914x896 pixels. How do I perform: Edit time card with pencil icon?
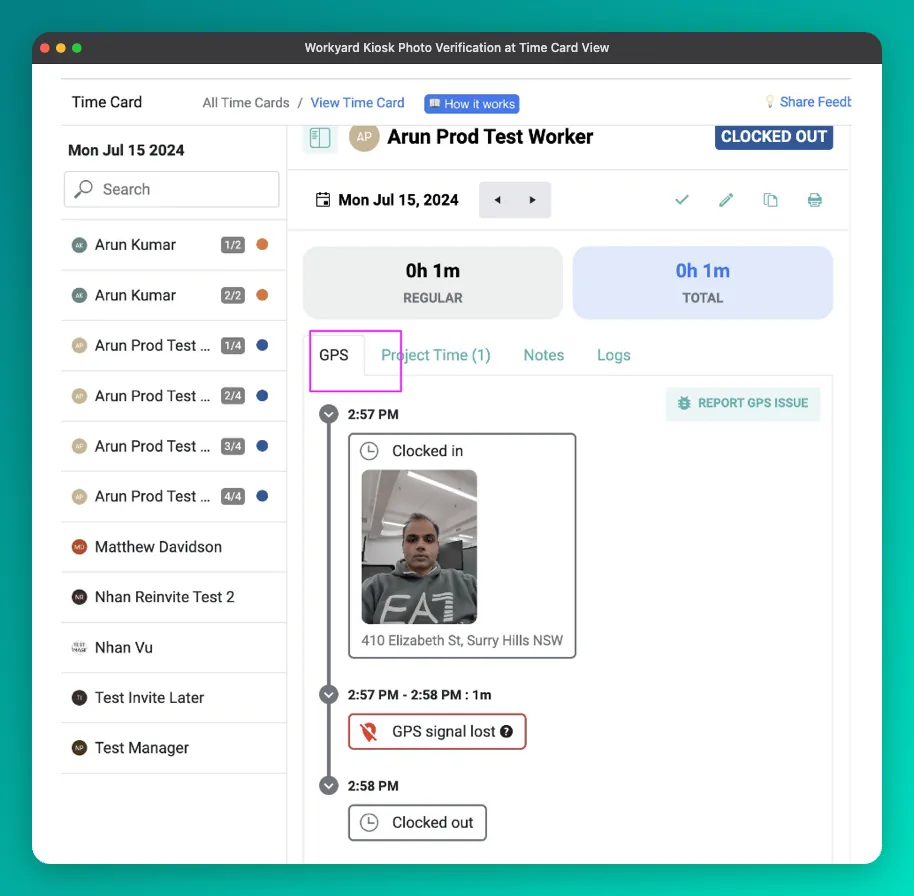tap(726, 200)
